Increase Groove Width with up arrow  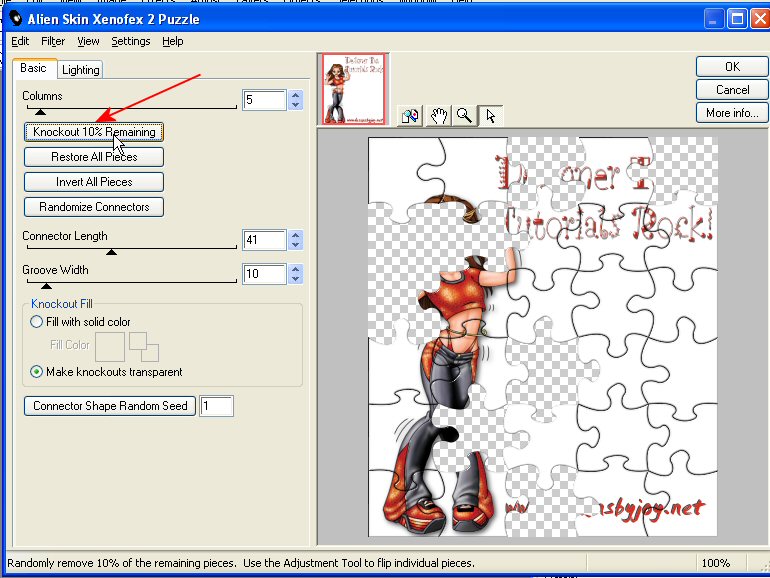point(296,269)
